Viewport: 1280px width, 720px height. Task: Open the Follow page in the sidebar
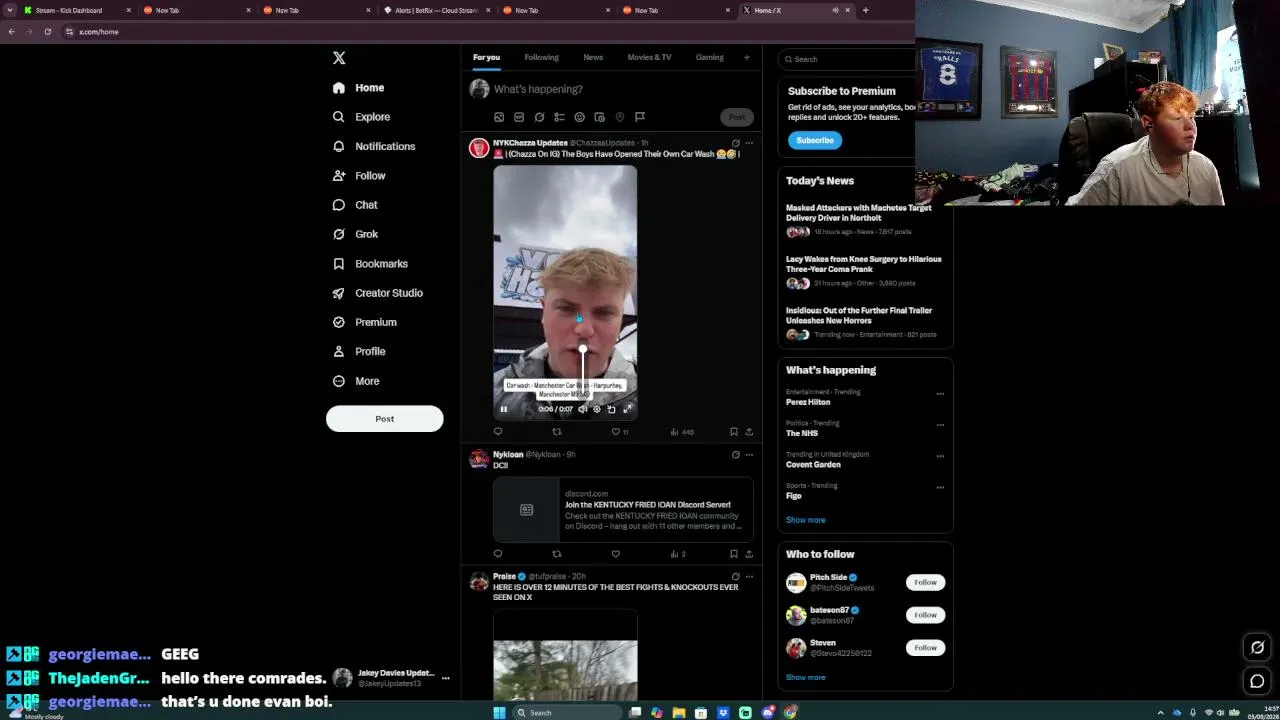tap(358, 176)
